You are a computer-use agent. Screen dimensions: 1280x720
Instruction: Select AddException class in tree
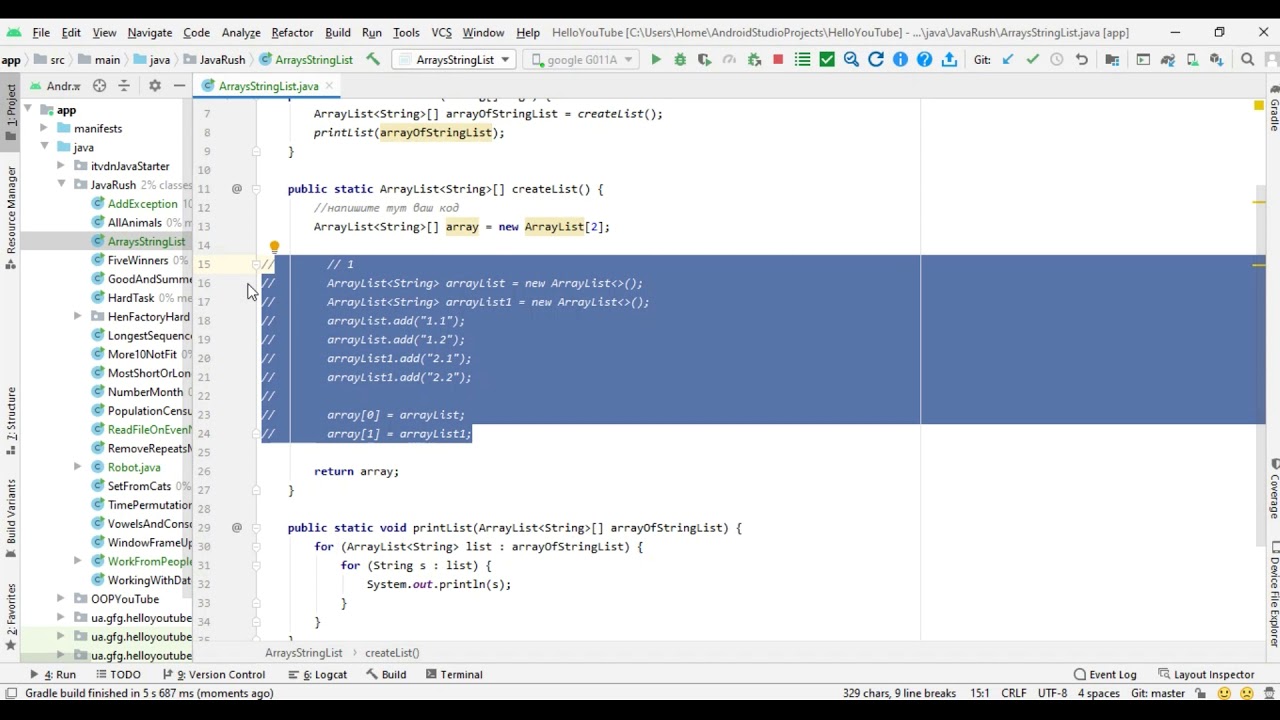pos(142,204)
